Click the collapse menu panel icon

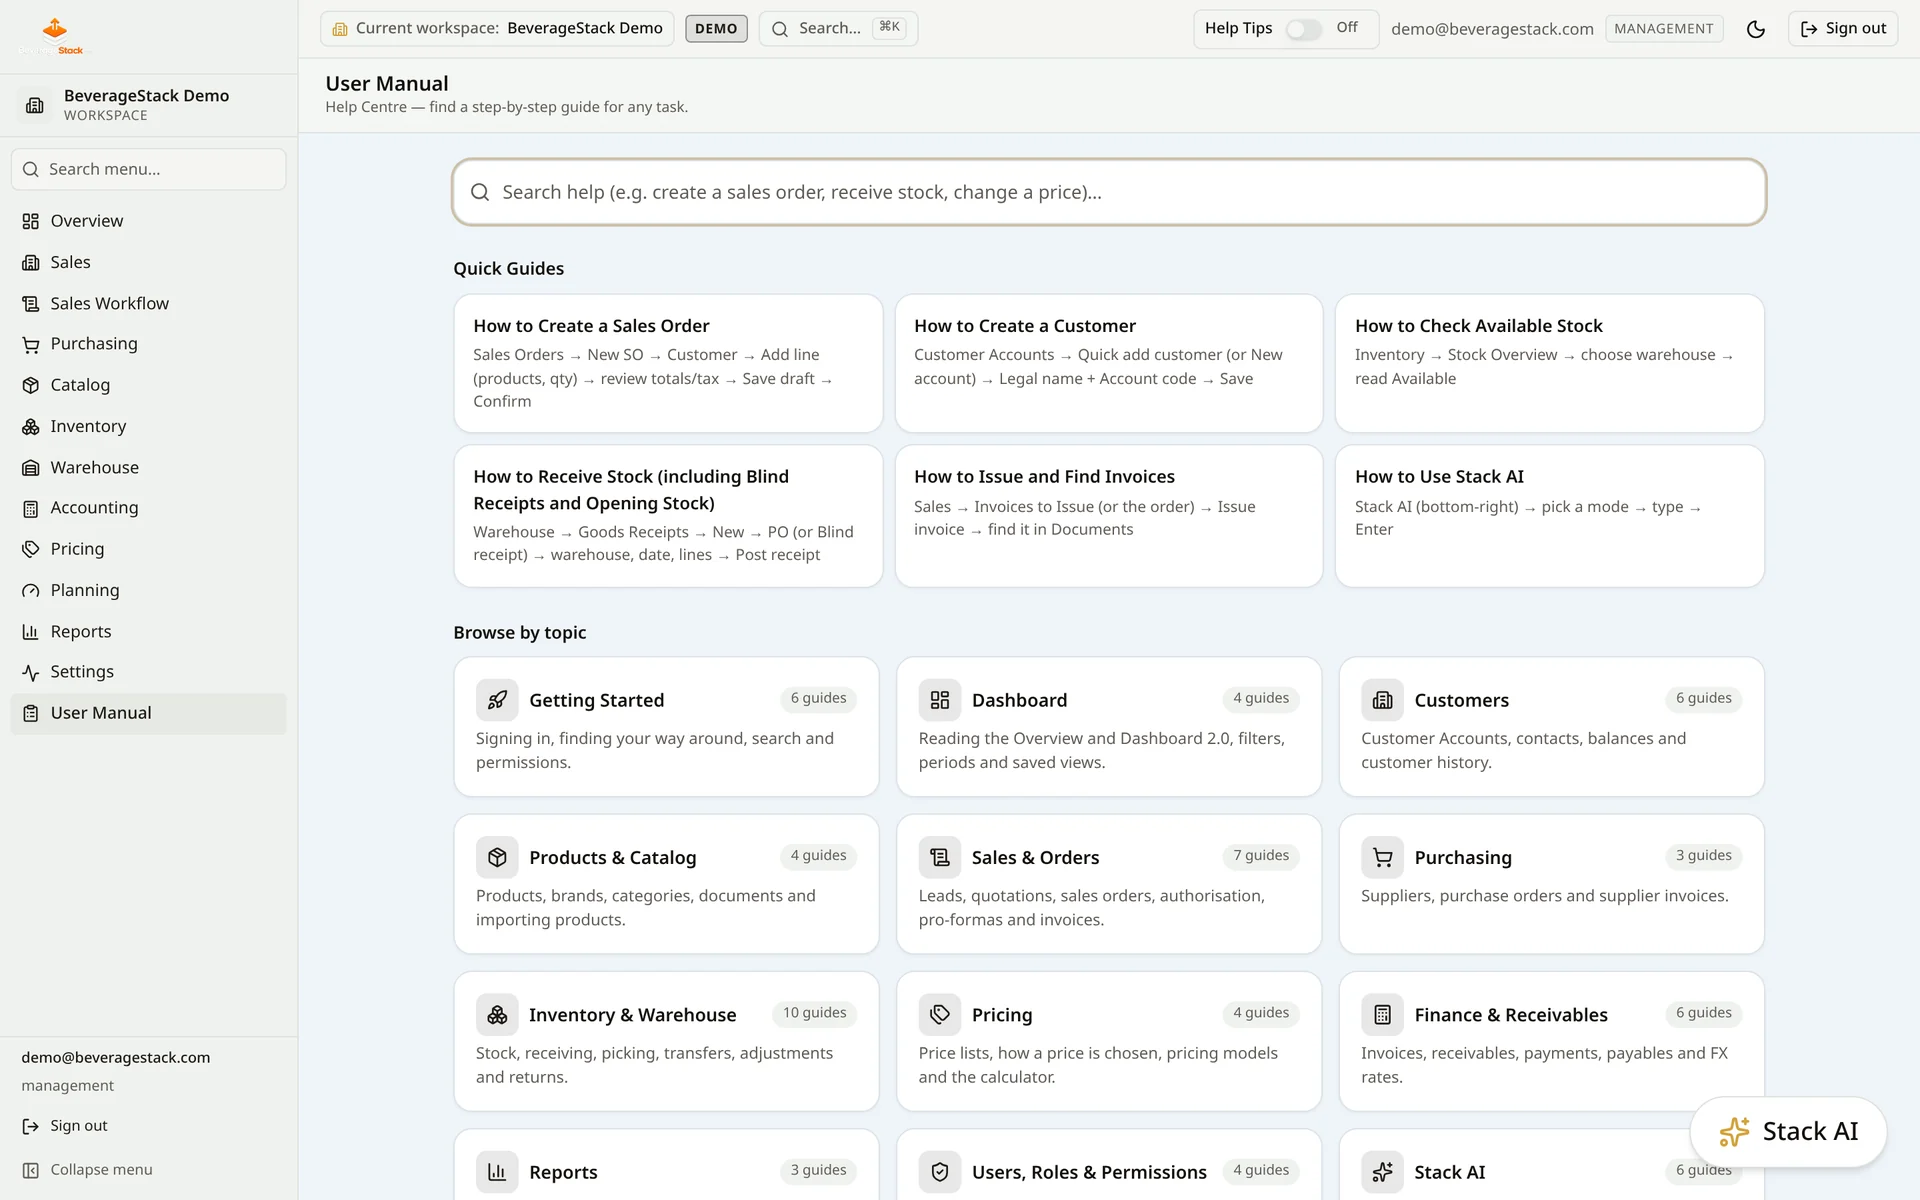click(31, 1170)
